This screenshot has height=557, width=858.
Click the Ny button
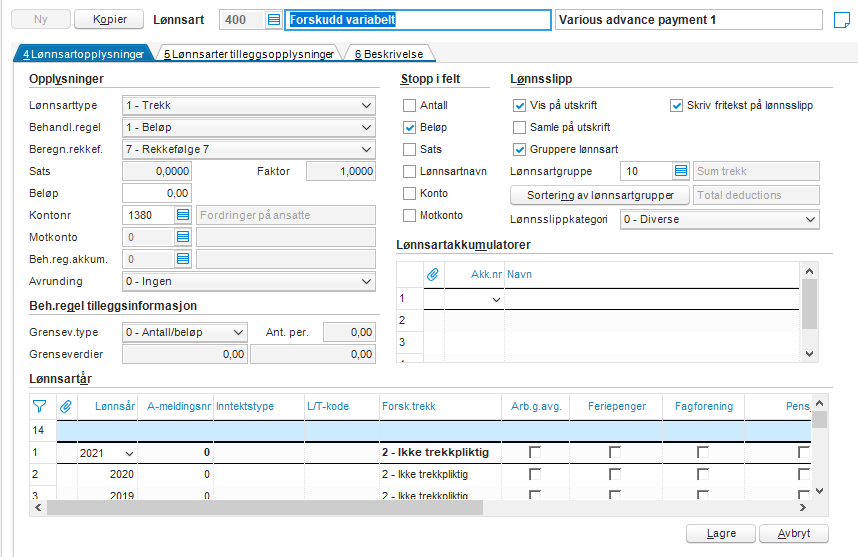41,19
